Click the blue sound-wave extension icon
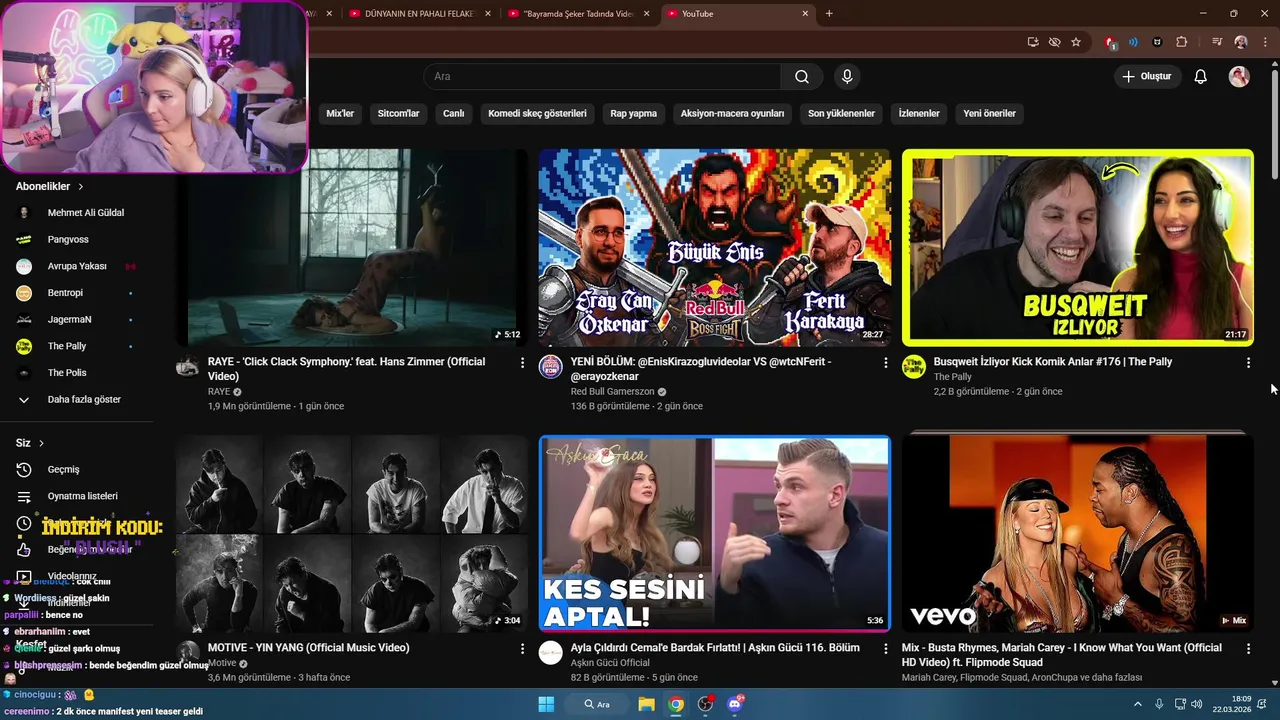 coord(1133,42)
